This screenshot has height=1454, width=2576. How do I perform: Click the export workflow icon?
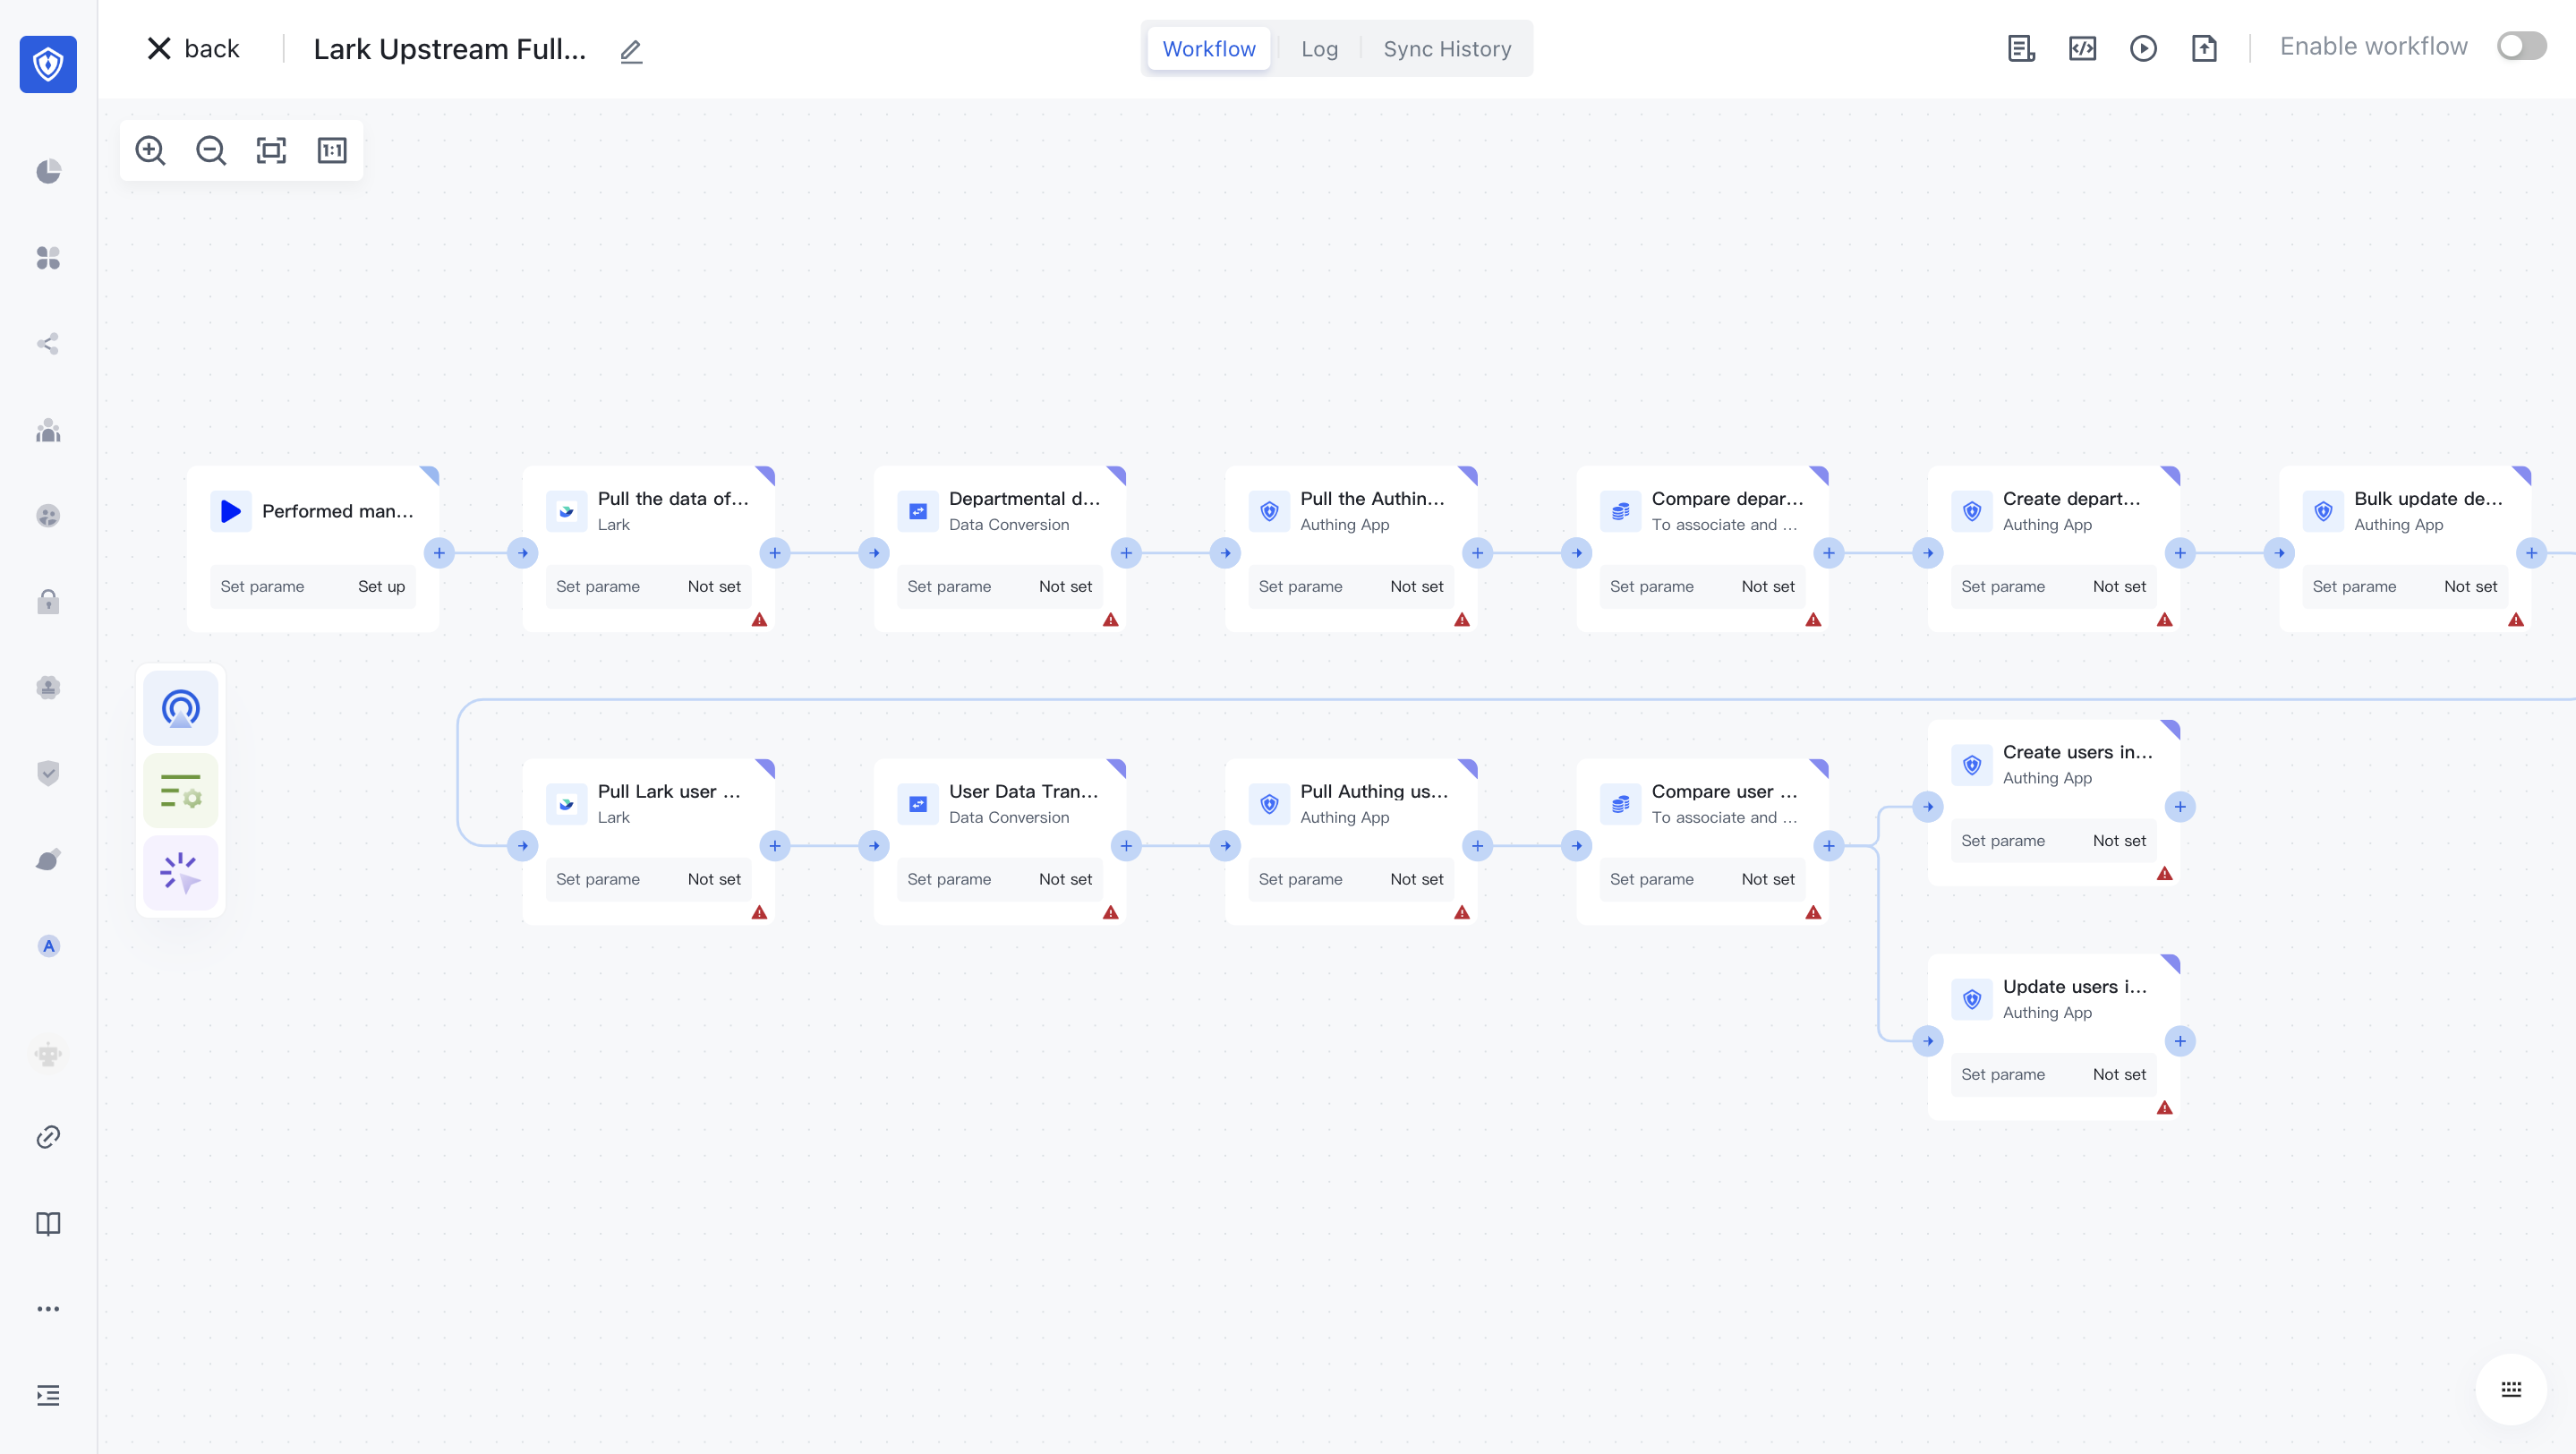coord(2204,48)
